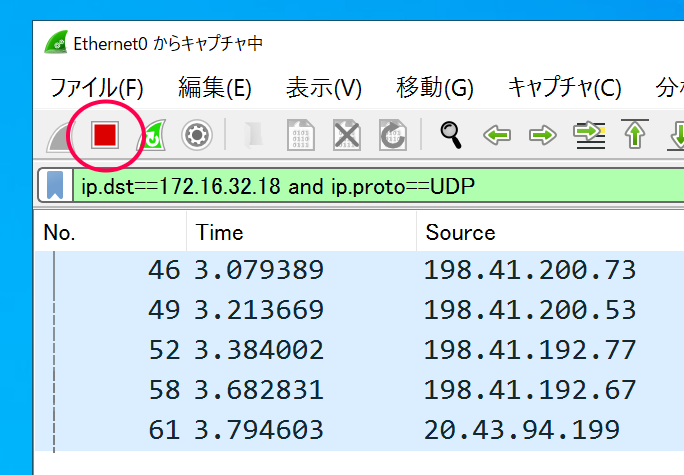Screen dimensions: 684x475
Task: Go back to previous packet
Action: [x=497, y=135]
